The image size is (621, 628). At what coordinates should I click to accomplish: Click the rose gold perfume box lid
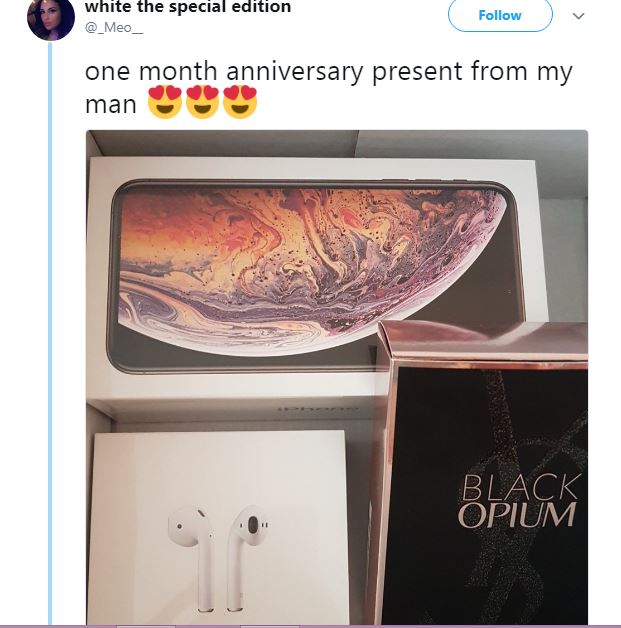click(x=482, y=342)
